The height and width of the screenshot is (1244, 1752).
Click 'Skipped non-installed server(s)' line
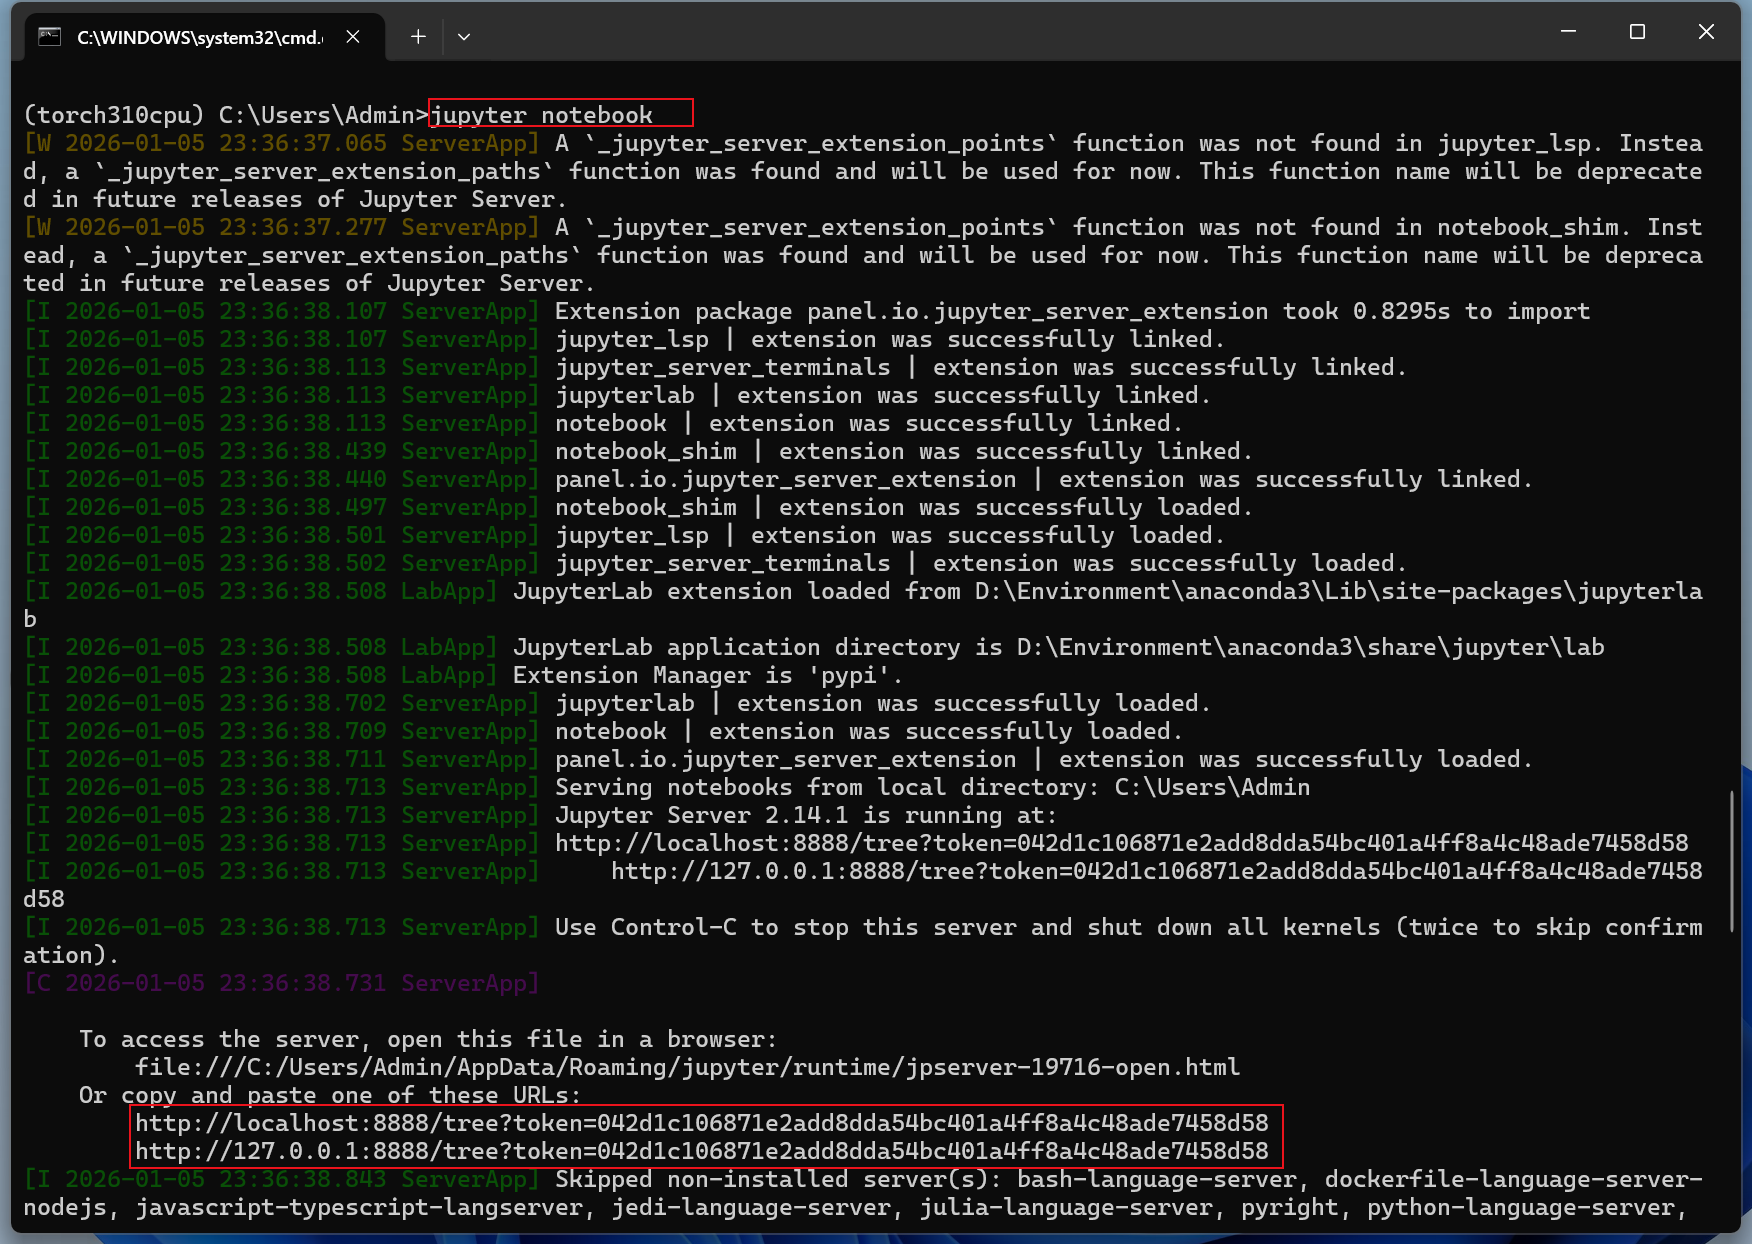(x=862, y=1193)
